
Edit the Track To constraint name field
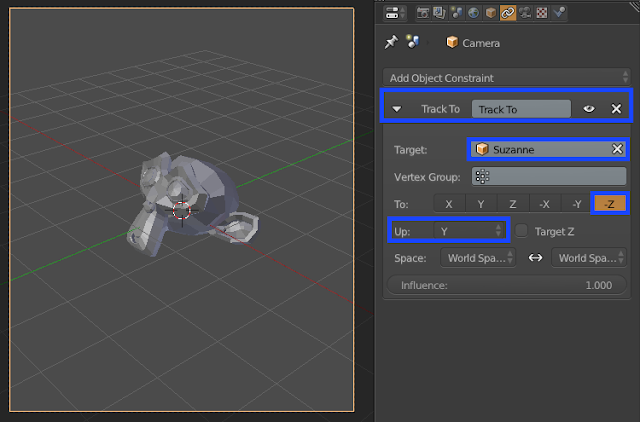521,109
